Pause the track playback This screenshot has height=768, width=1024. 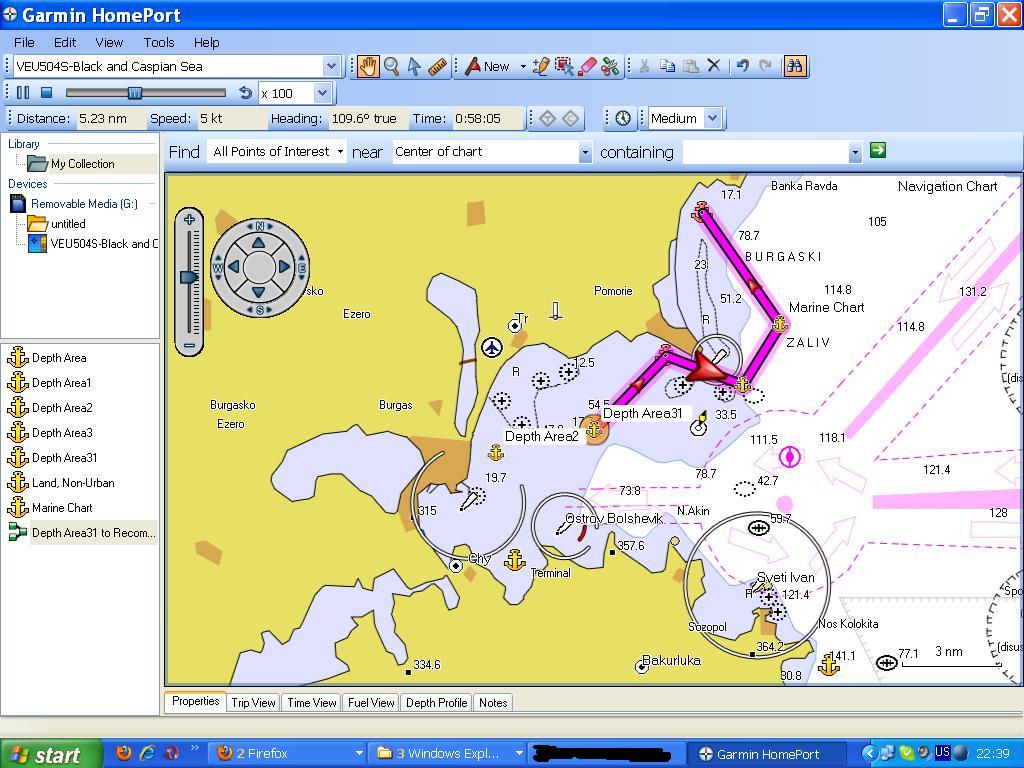23,93
